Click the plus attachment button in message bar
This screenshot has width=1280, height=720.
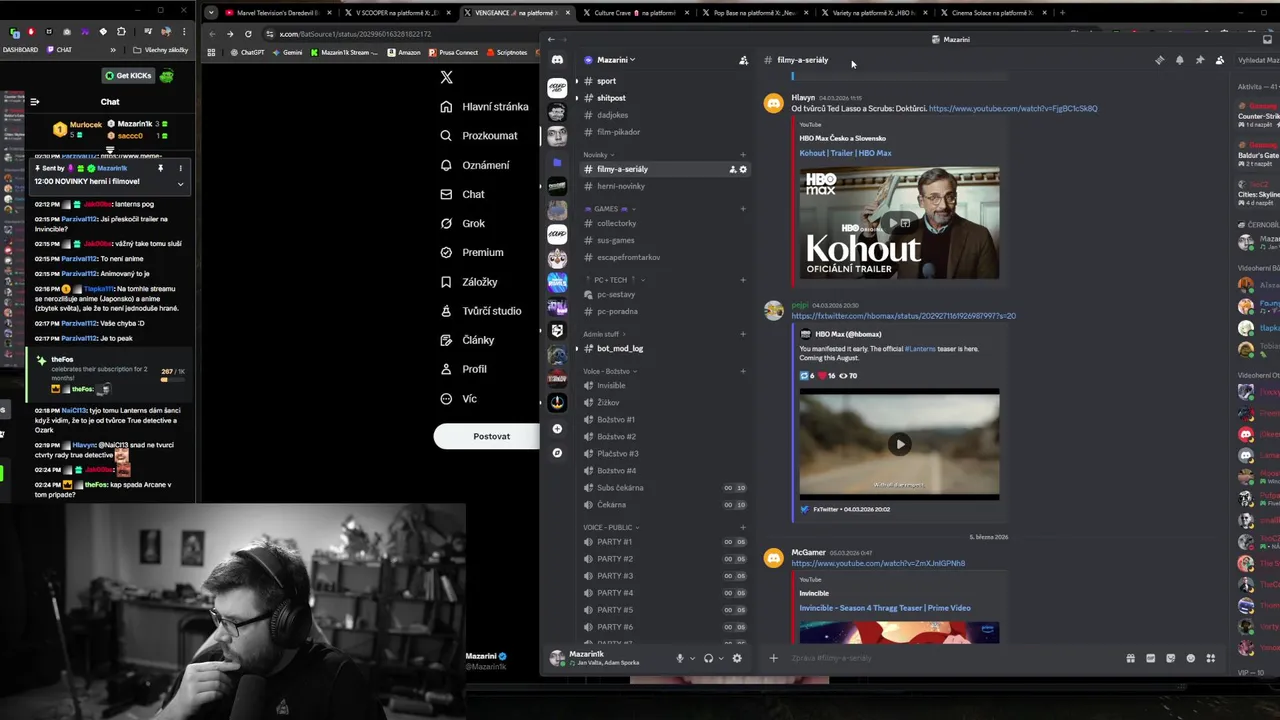coord(773,658)
